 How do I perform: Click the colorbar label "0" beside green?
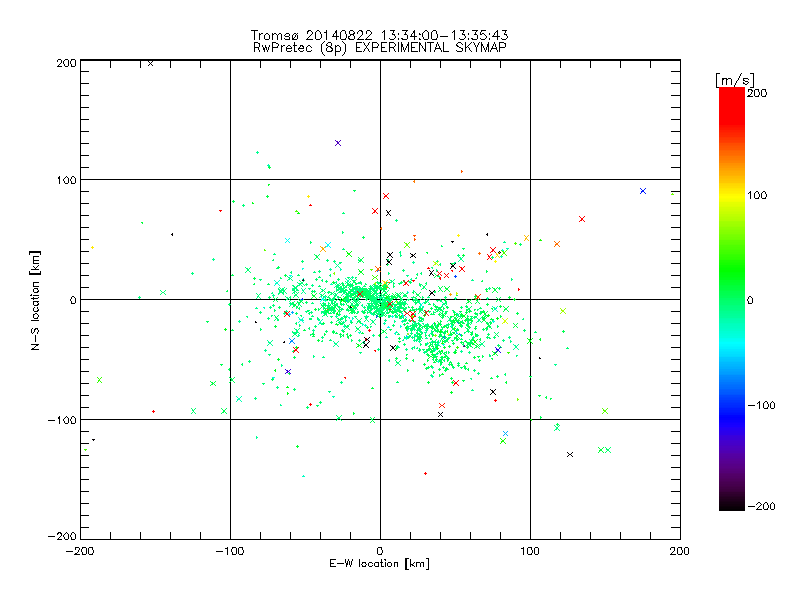point(750,301)
